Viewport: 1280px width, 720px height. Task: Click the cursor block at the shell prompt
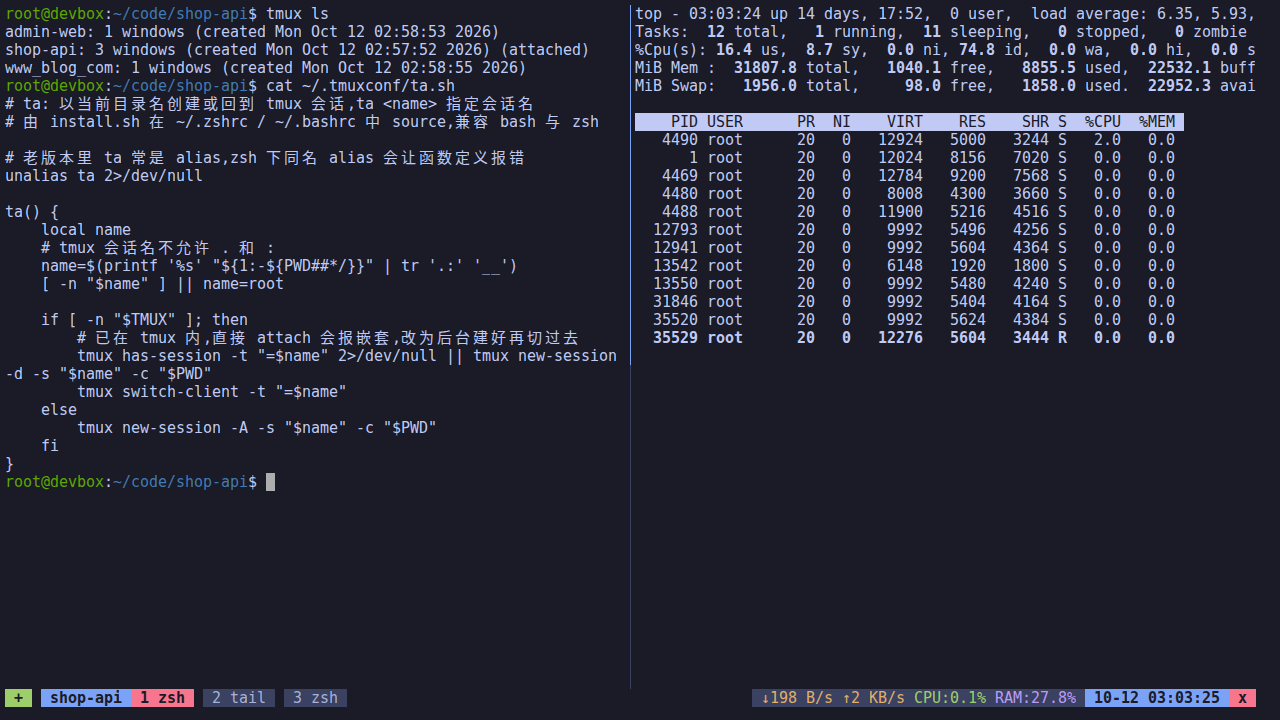pos(270,482)
